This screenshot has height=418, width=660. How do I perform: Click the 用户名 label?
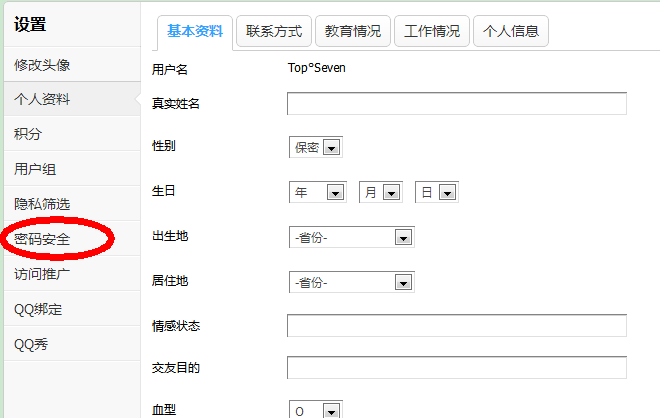click(x=170, y=69)
